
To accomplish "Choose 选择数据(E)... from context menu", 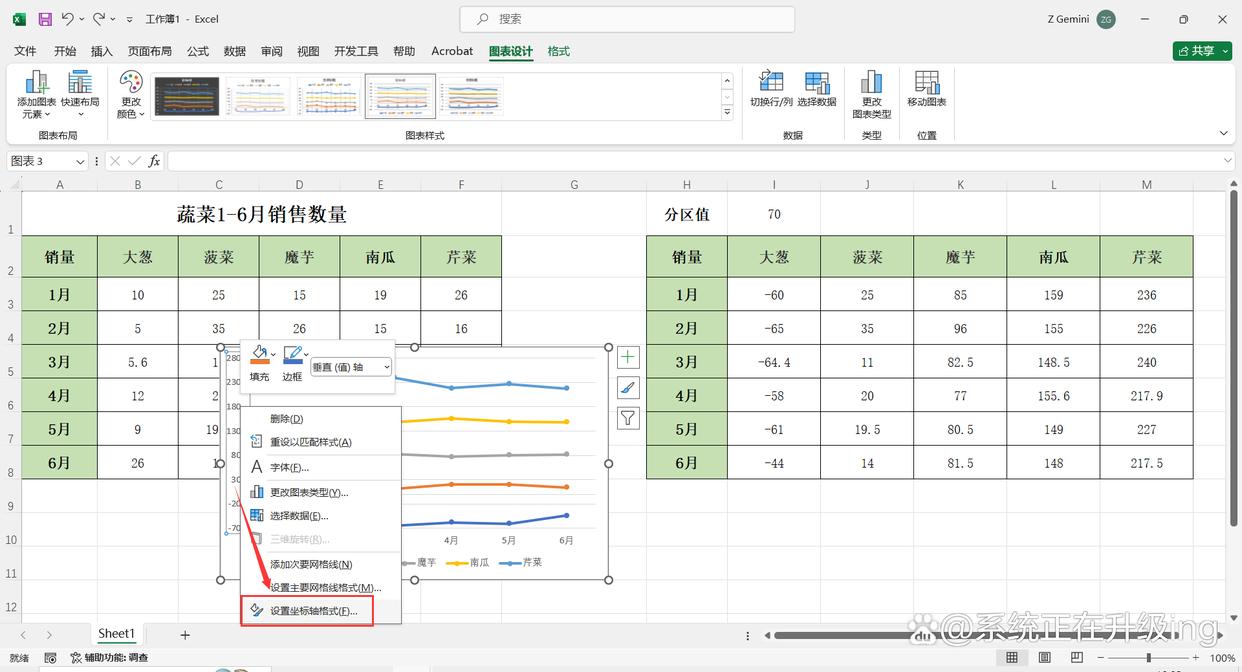I will pyautogui.click(x=321, y=516).
